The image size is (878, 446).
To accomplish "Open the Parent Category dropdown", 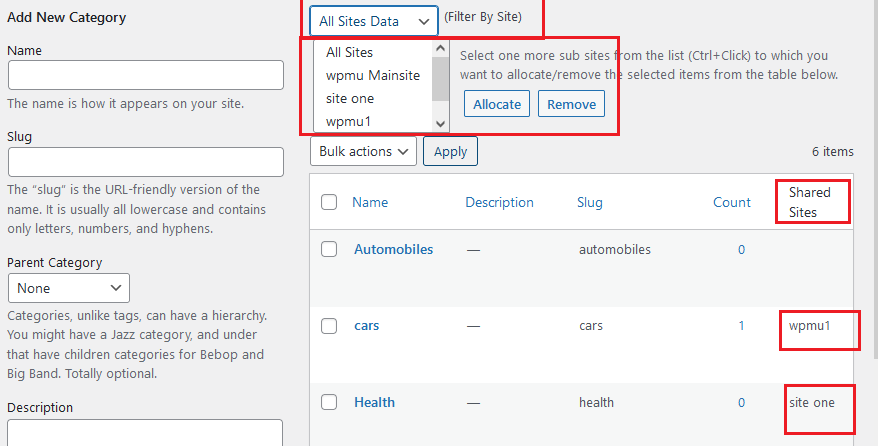I will pyautogui.click(x=68, y=288).
